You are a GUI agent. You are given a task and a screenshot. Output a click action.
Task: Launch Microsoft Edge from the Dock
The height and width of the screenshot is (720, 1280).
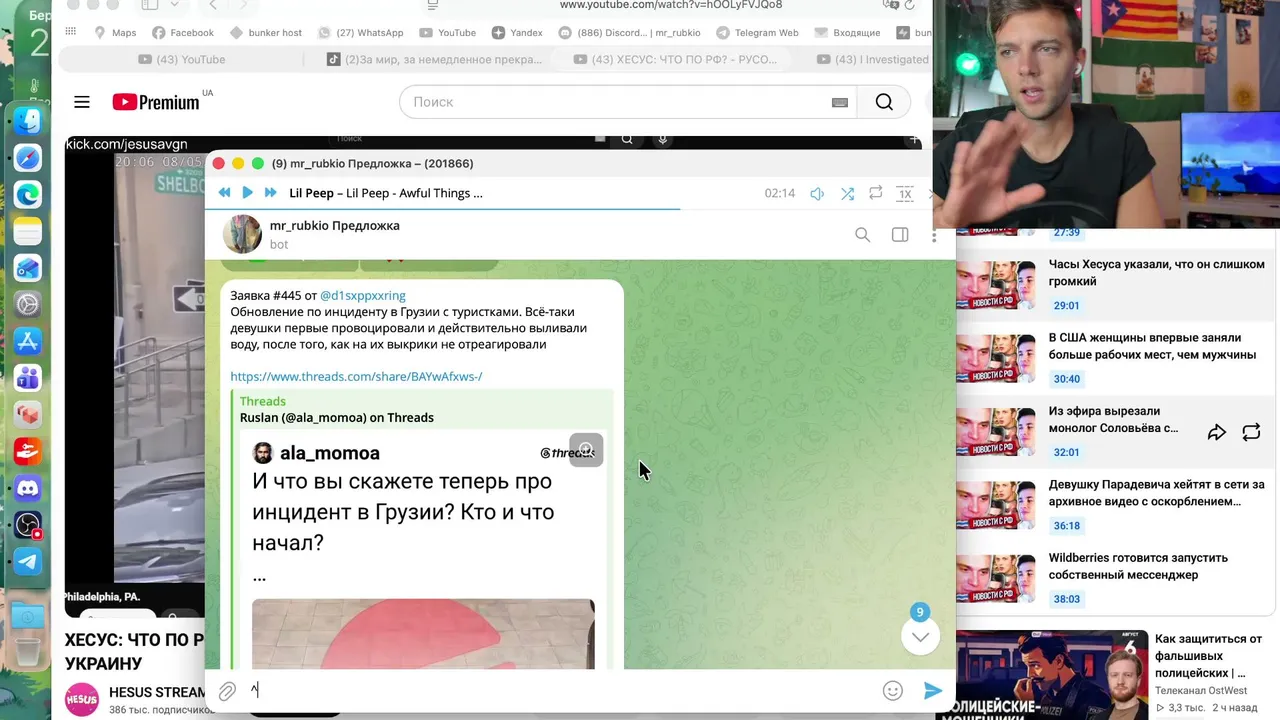pyautogui.click(x=28, y=195)
